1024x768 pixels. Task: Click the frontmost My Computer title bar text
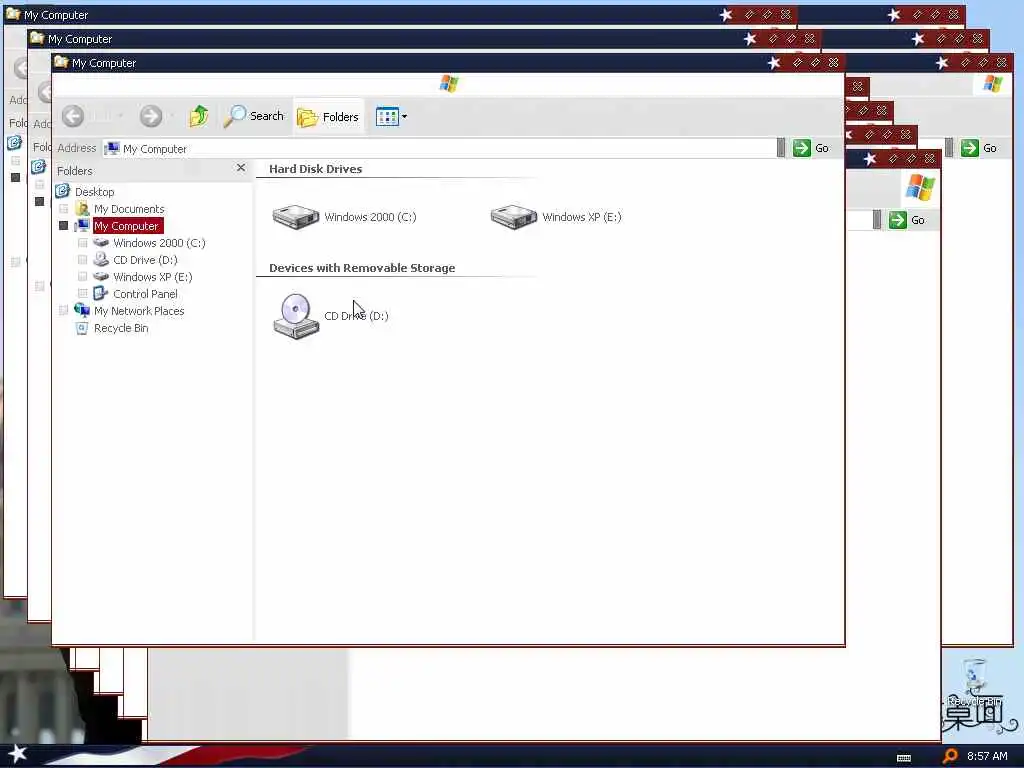(x=104, y=63)
